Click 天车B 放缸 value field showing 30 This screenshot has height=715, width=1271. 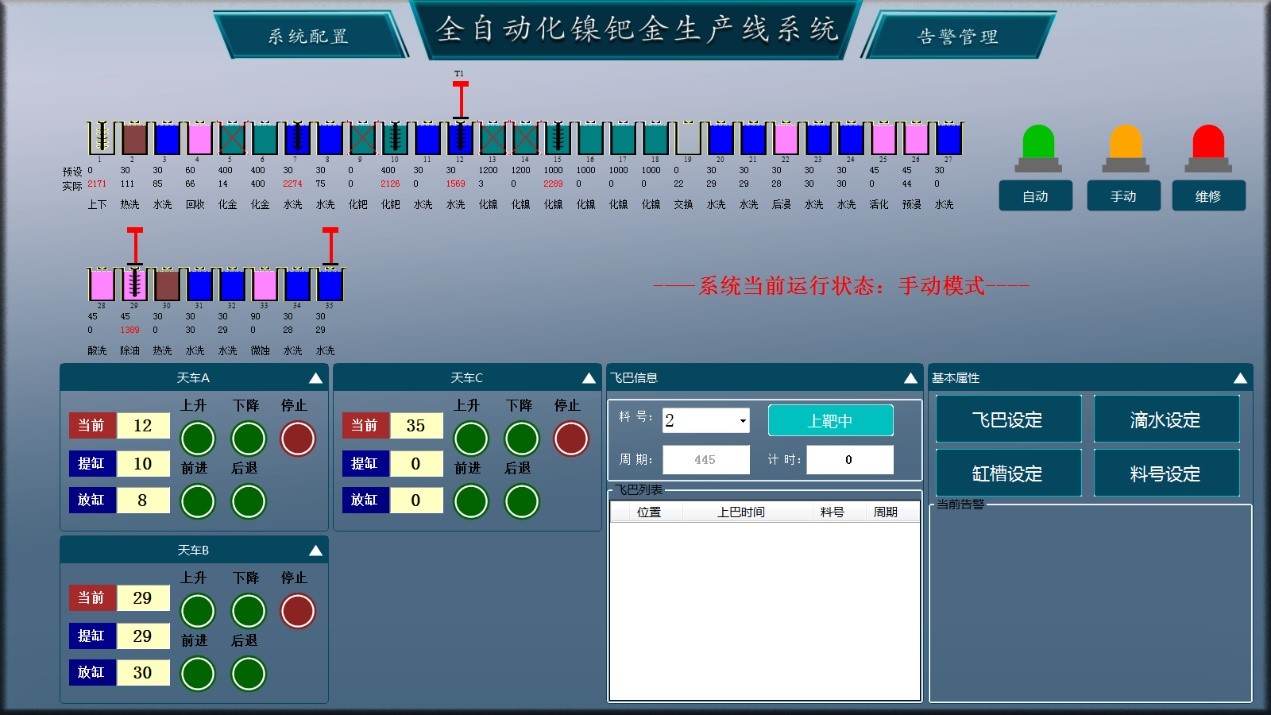pos(143,673)
